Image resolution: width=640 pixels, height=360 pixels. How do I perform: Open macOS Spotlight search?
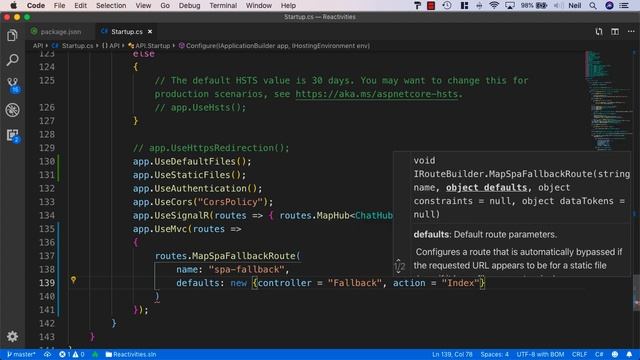[x=593, y=5]
